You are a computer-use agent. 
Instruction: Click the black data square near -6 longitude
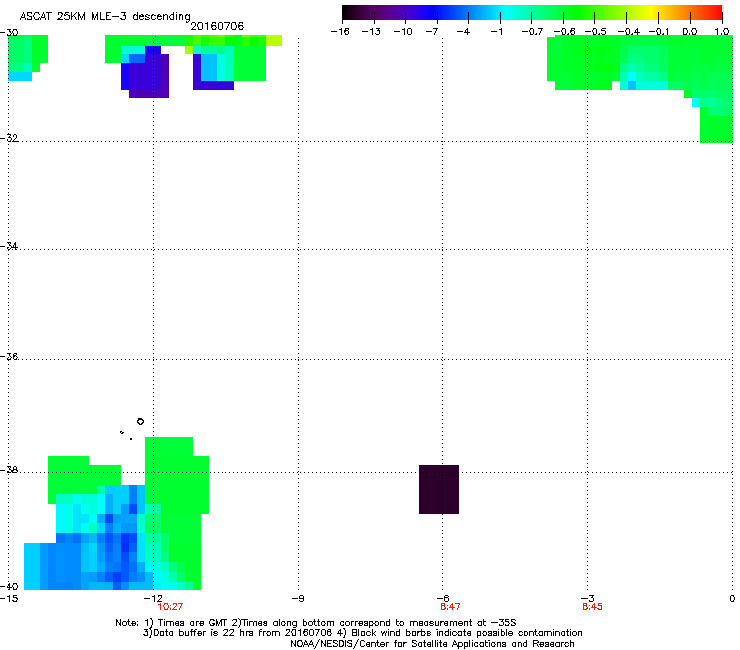[x=439, y=490]
